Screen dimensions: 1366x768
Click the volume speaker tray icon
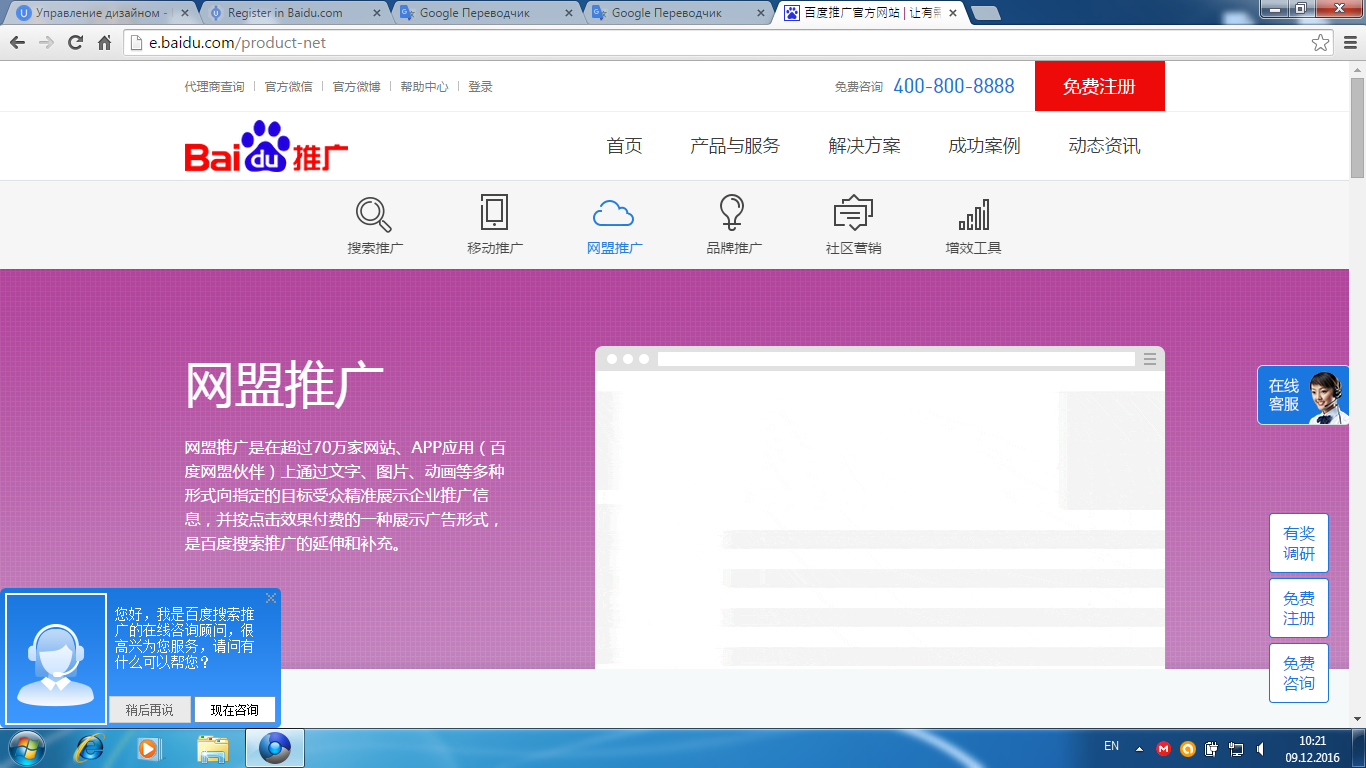coord(1261,748)
